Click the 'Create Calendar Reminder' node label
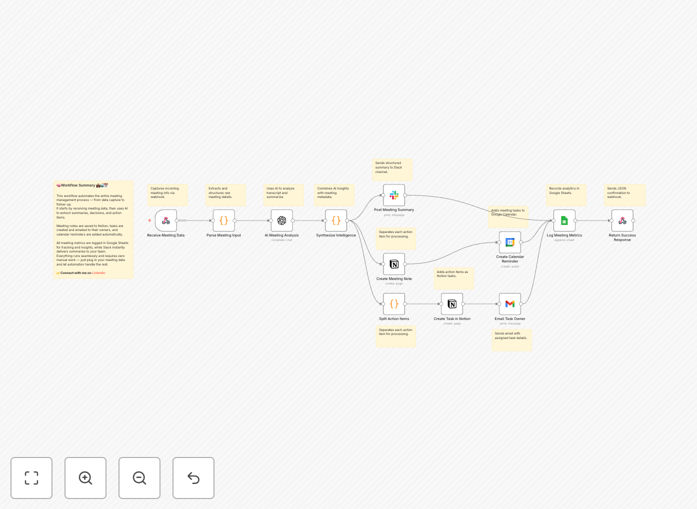The width and height of the screenshot is (697, 509). click(x=510, y=259)
